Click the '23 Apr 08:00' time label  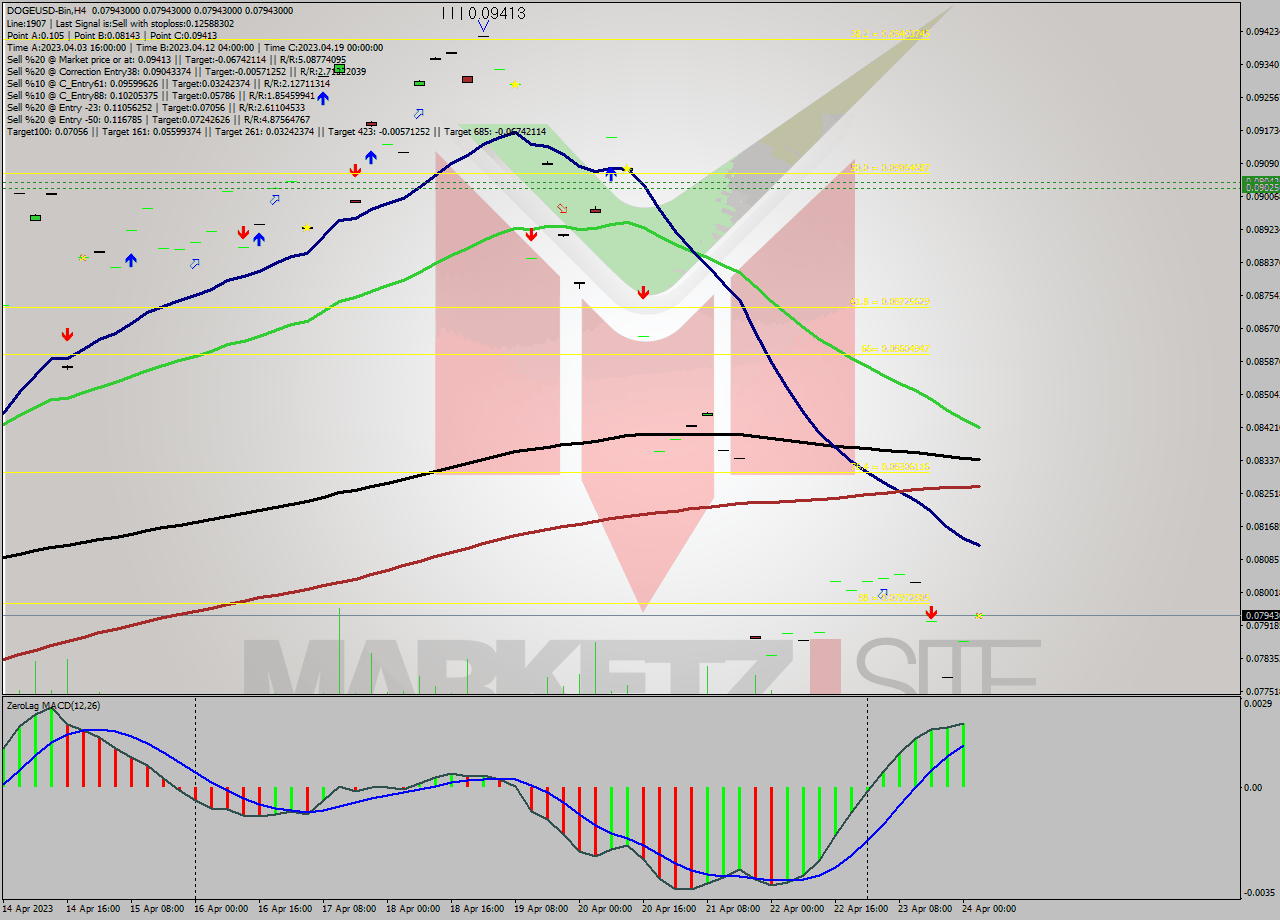pyautogui.click(x=925, y=909)
